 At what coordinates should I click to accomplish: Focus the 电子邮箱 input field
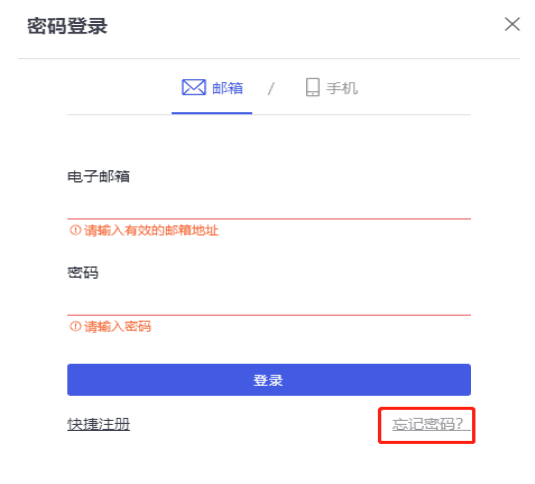coord(269,204)
